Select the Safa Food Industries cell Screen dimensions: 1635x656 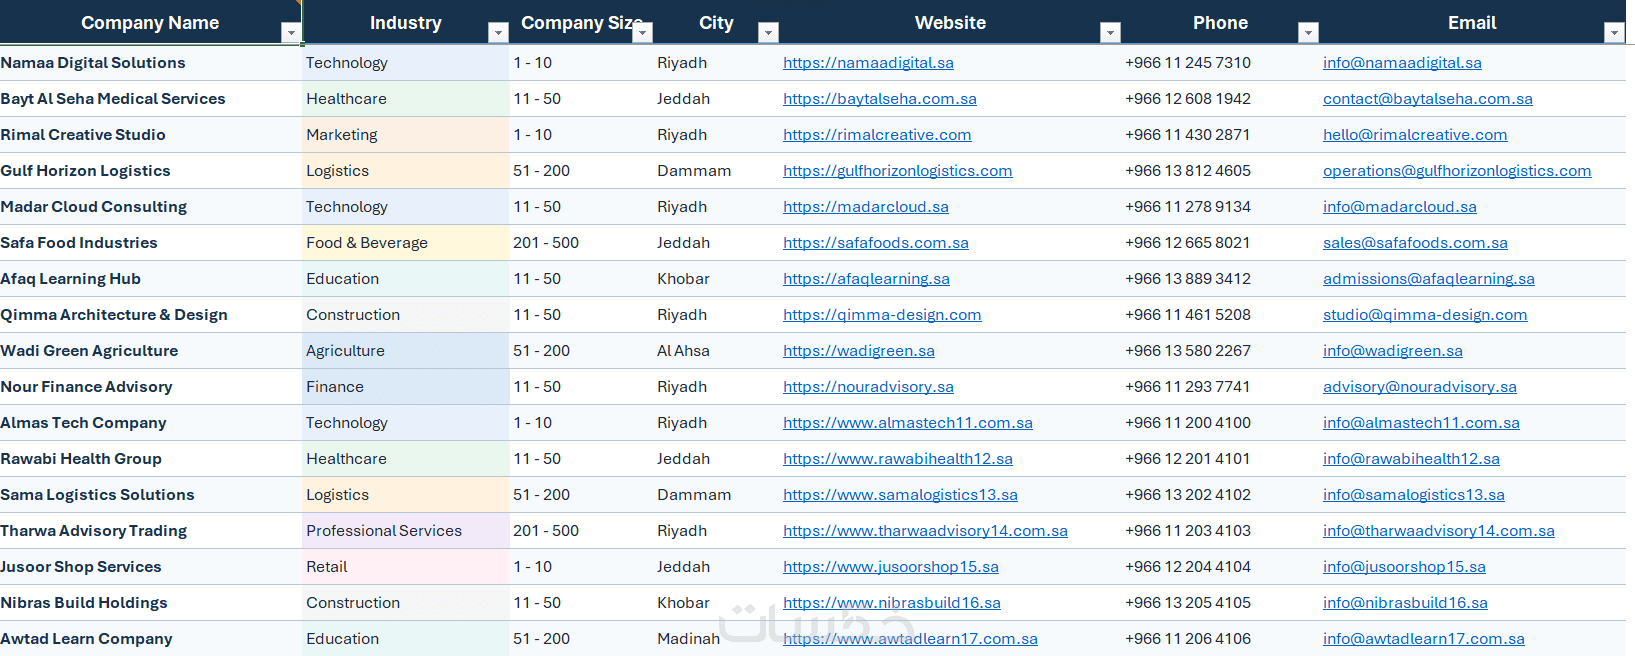pyautogui.click(x=151, y=243)
